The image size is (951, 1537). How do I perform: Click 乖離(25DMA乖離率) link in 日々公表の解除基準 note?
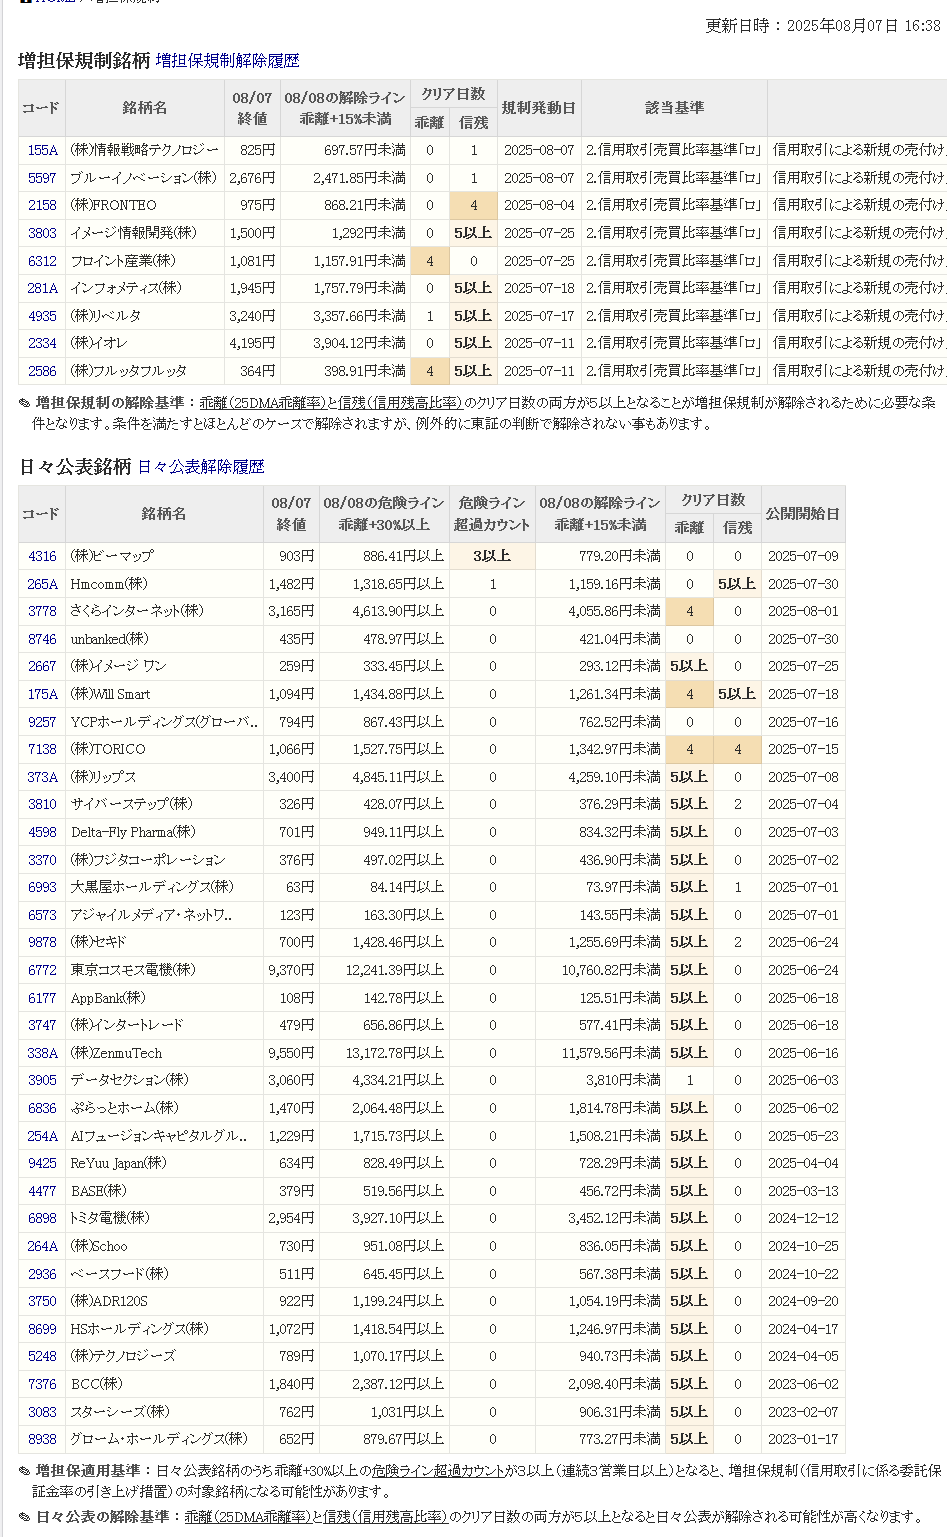tap(247, 1517)
